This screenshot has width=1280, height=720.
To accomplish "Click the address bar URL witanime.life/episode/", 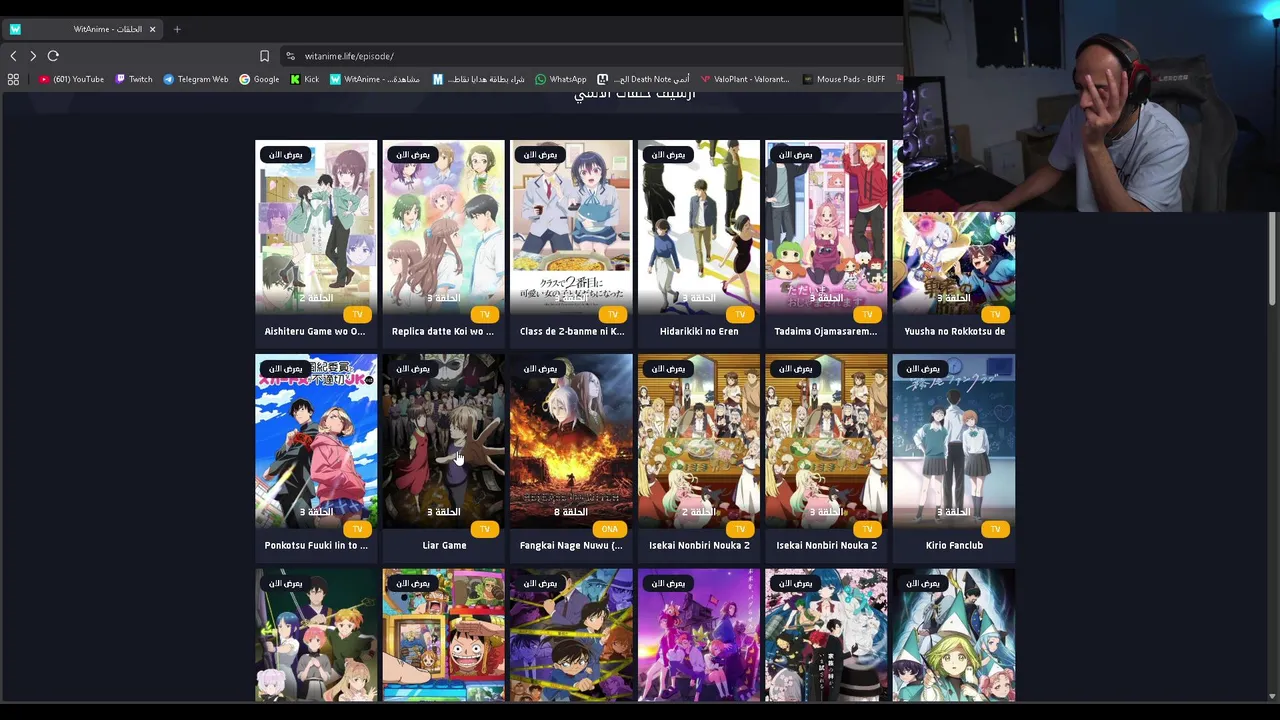I will point(349,56).
